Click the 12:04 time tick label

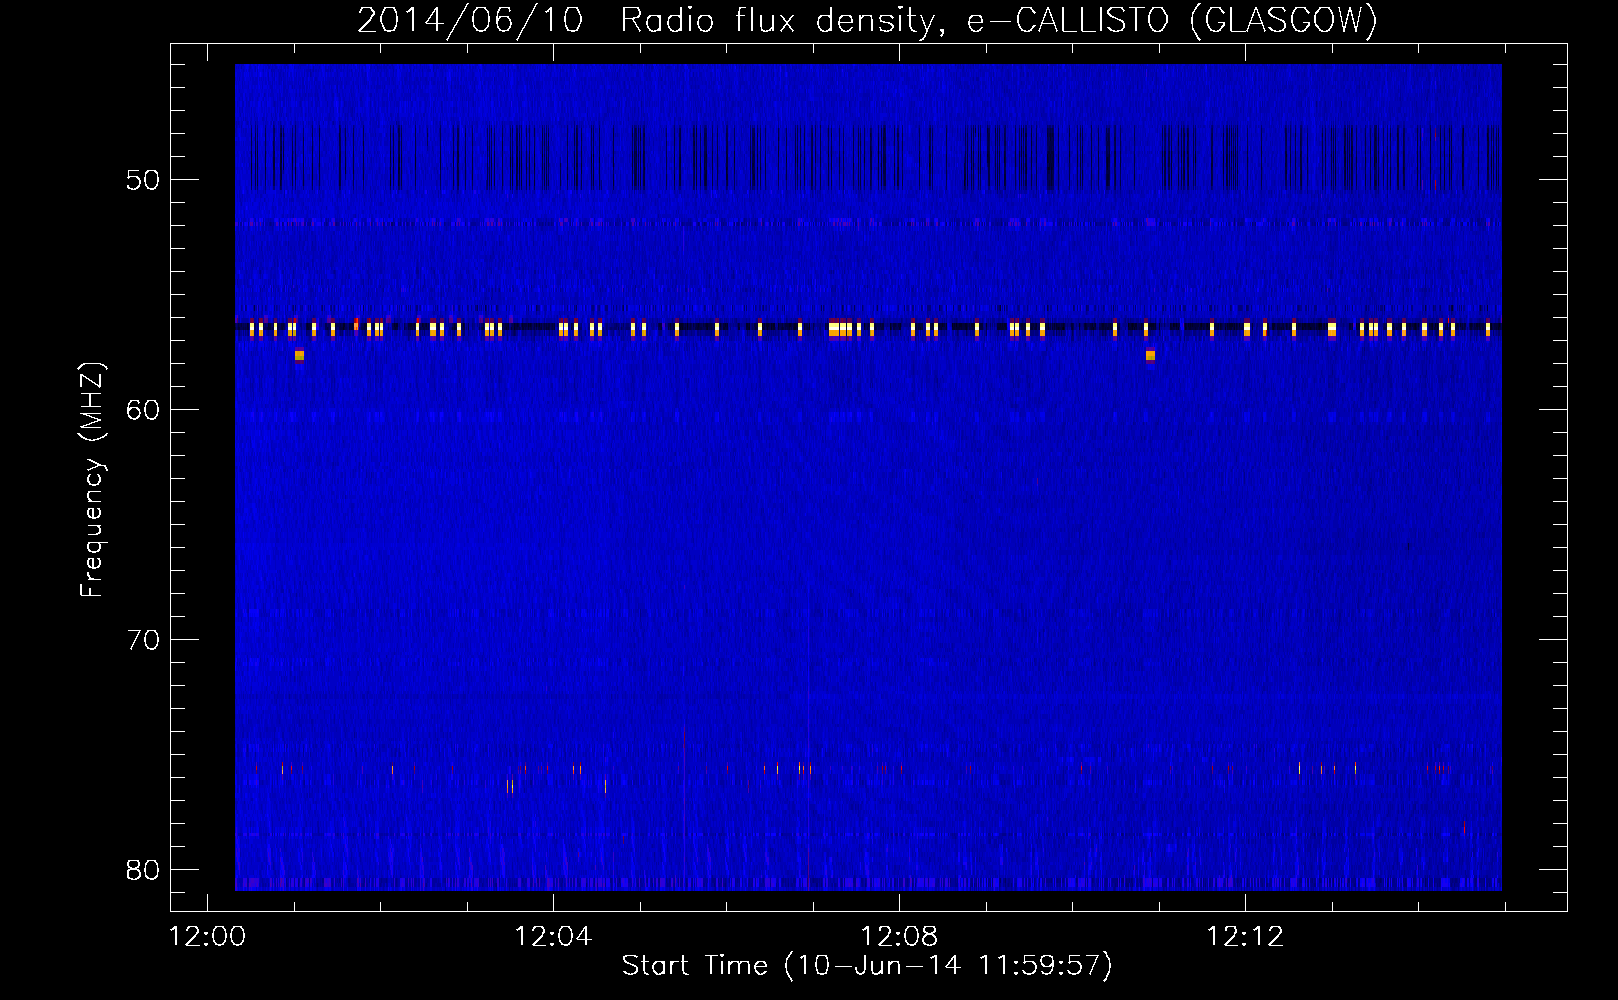point(553,937)
